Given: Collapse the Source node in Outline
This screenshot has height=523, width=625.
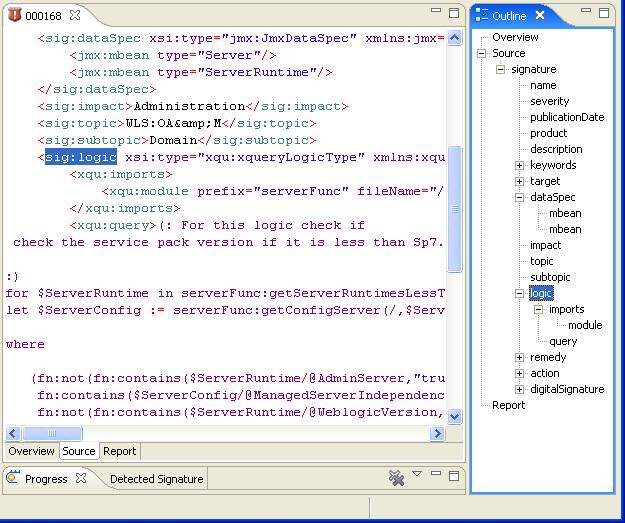Looking at the screenshot, I should [x=482, y=53].
